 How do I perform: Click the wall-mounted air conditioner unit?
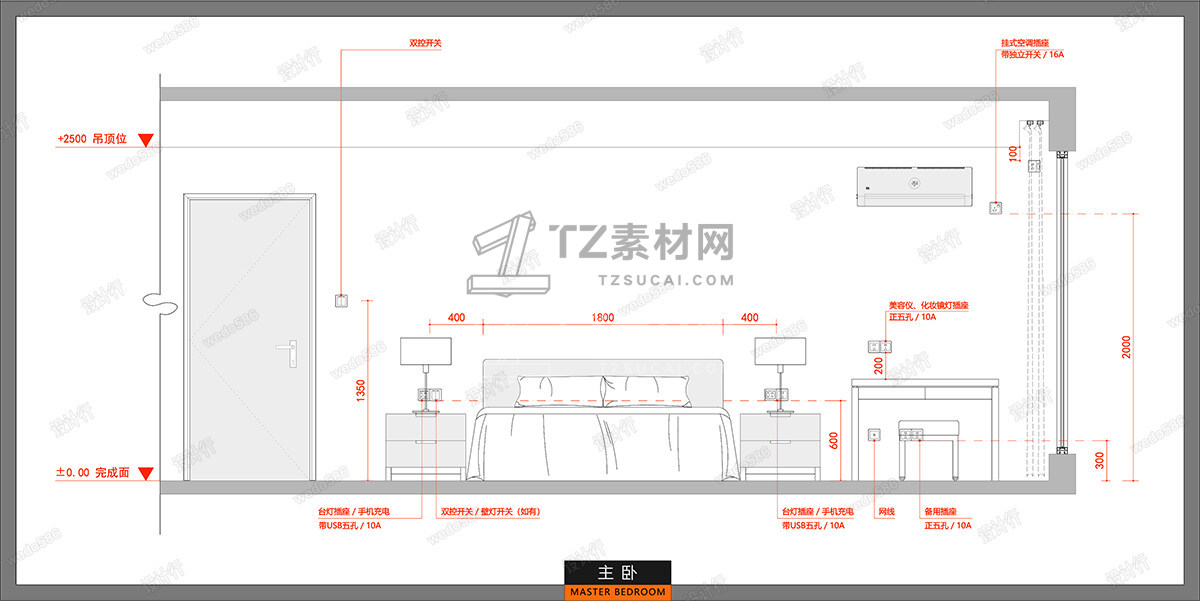[914, 185]
